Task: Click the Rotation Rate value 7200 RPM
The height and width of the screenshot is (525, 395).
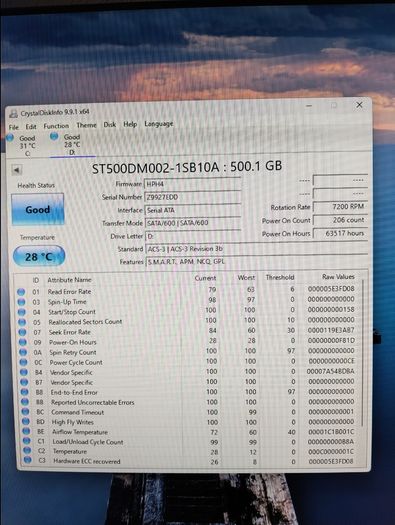Action: (340, 207)
